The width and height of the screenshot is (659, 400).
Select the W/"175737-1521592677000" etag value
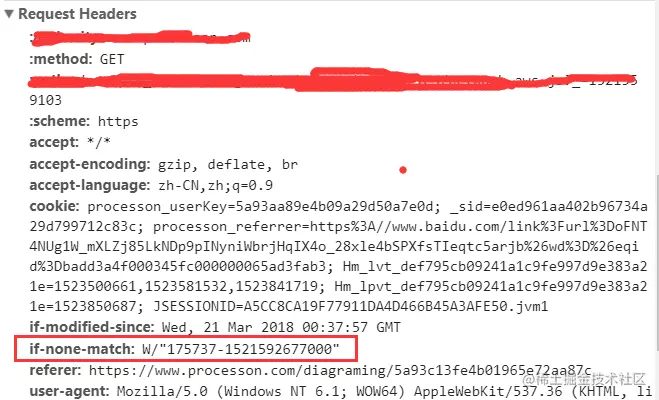(x=240, y=349)
